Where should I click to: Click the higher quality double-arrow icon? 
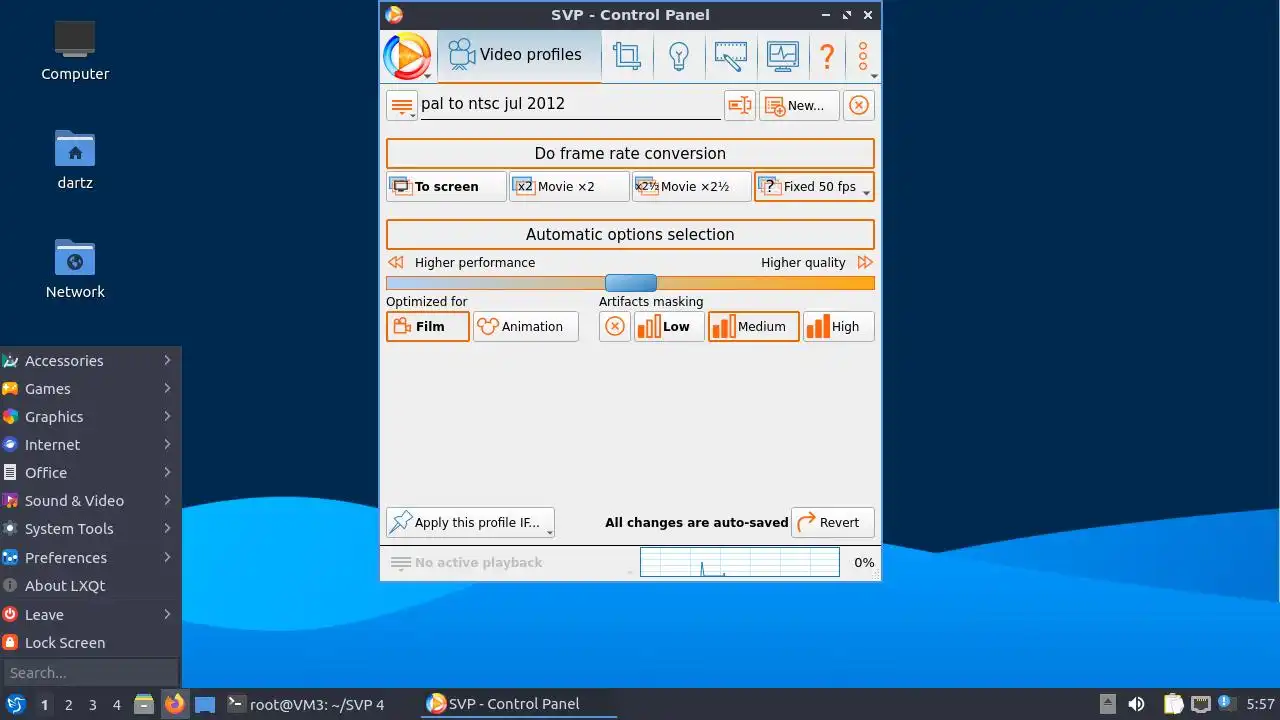pyautogui.click(x=865, y=262)
